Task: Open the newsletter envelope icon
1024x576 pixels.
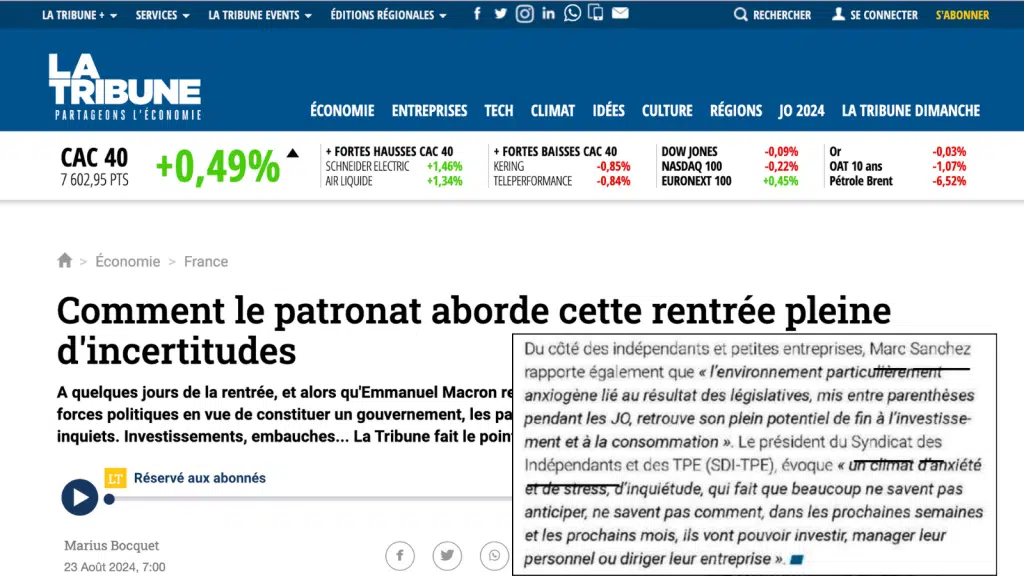Action: pos(620,14)
